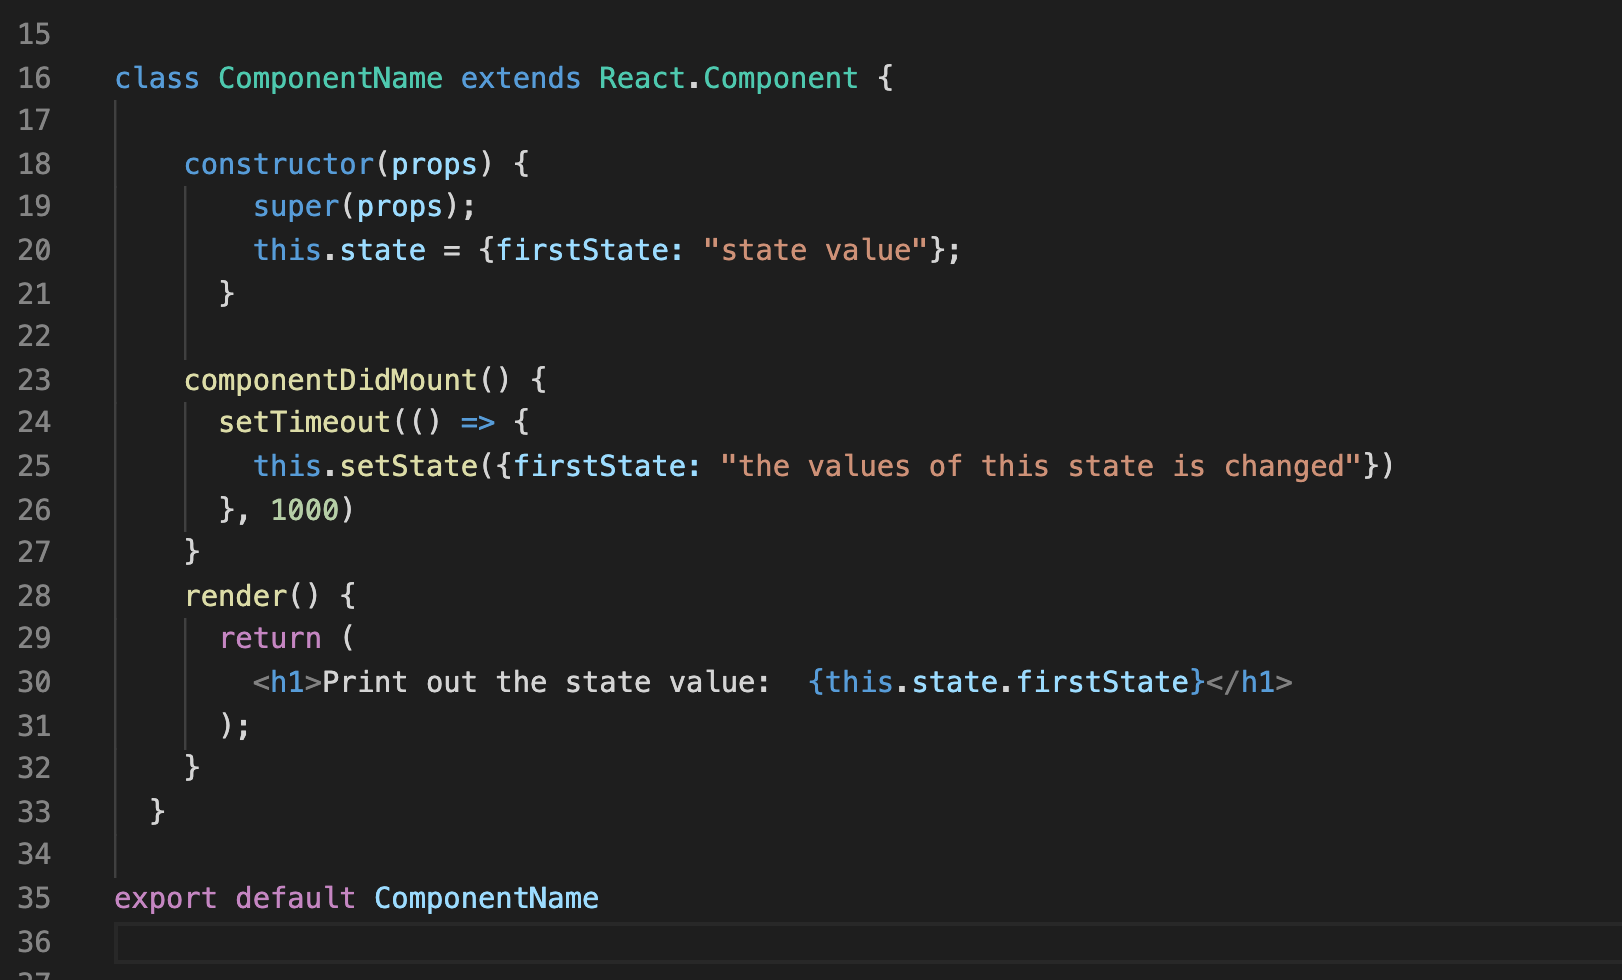The image size is (1622, 980).
Task: Click 'componentDidMount' method name
Action: pyautogui.click(x=331, y=380)
